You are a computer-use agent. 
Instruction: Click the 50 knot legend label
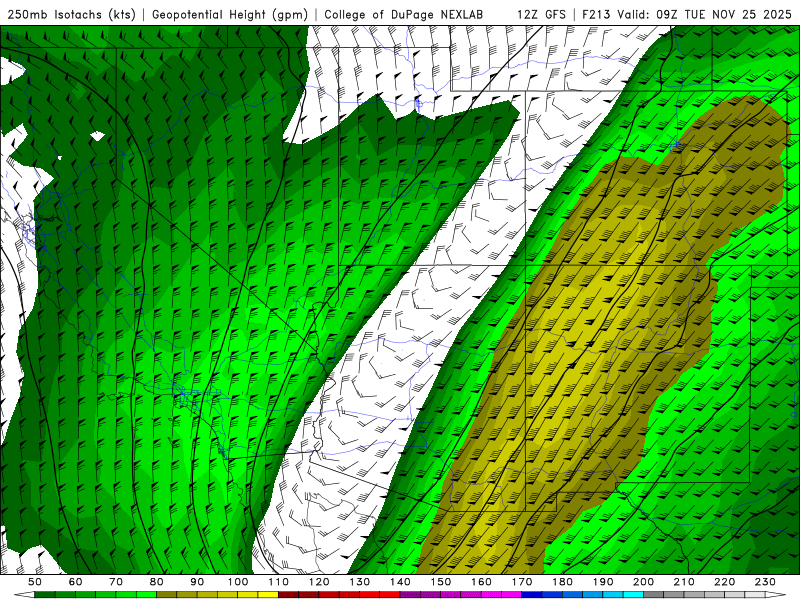pyautogui.click(x=35, y=582)
